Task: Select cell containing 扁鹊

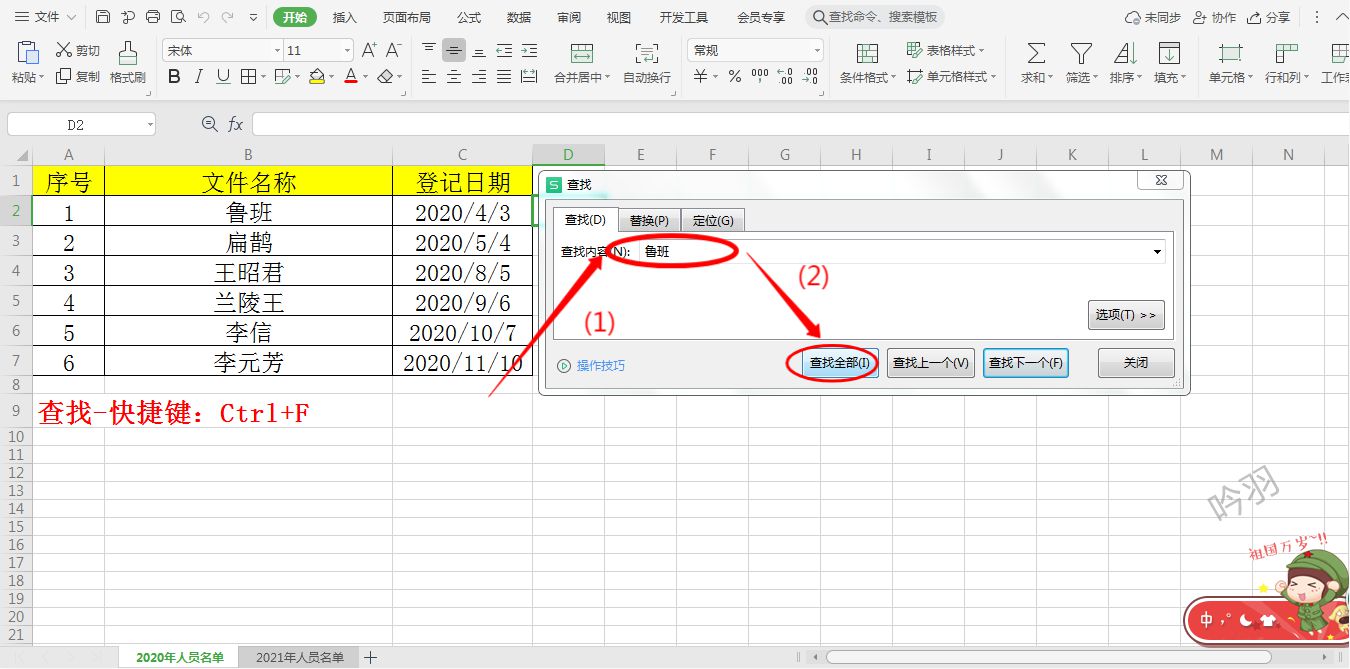Action: click(248, 242)
